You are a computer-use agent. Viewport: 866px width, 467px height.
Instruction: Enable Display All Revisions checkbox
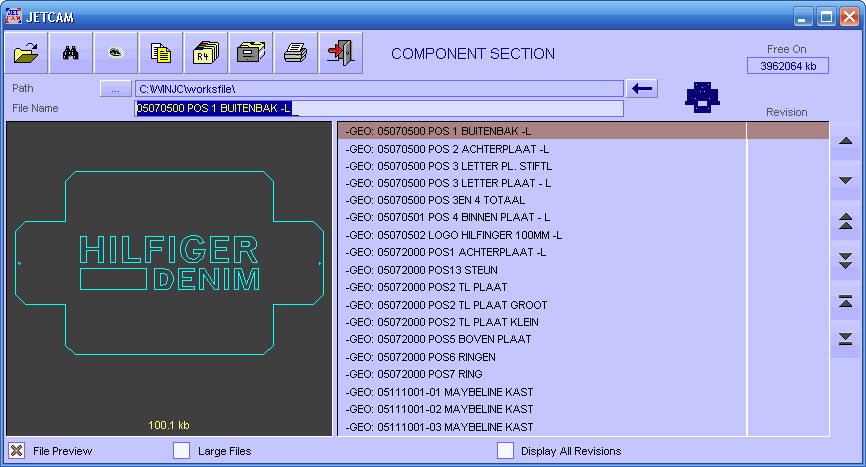click(x=505, y=450)
